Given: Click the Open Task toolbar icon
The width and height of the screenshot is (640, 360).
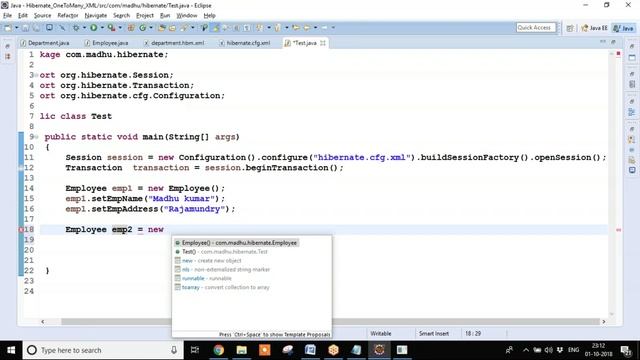Looking at the screenshot, I should click(172, 28).
